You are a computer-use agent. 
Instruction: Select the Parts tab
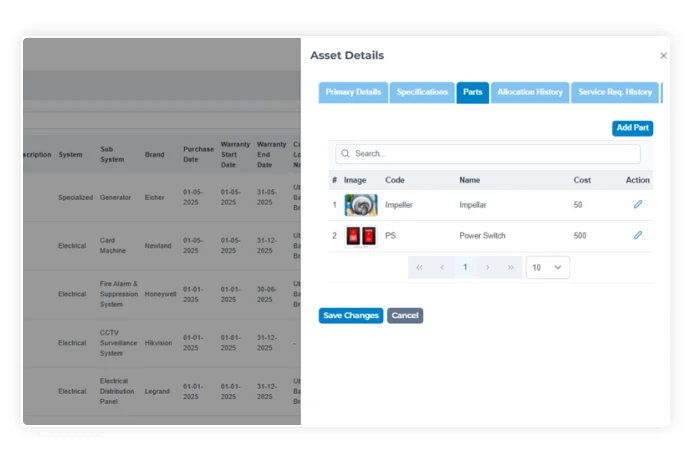point(472,92)
